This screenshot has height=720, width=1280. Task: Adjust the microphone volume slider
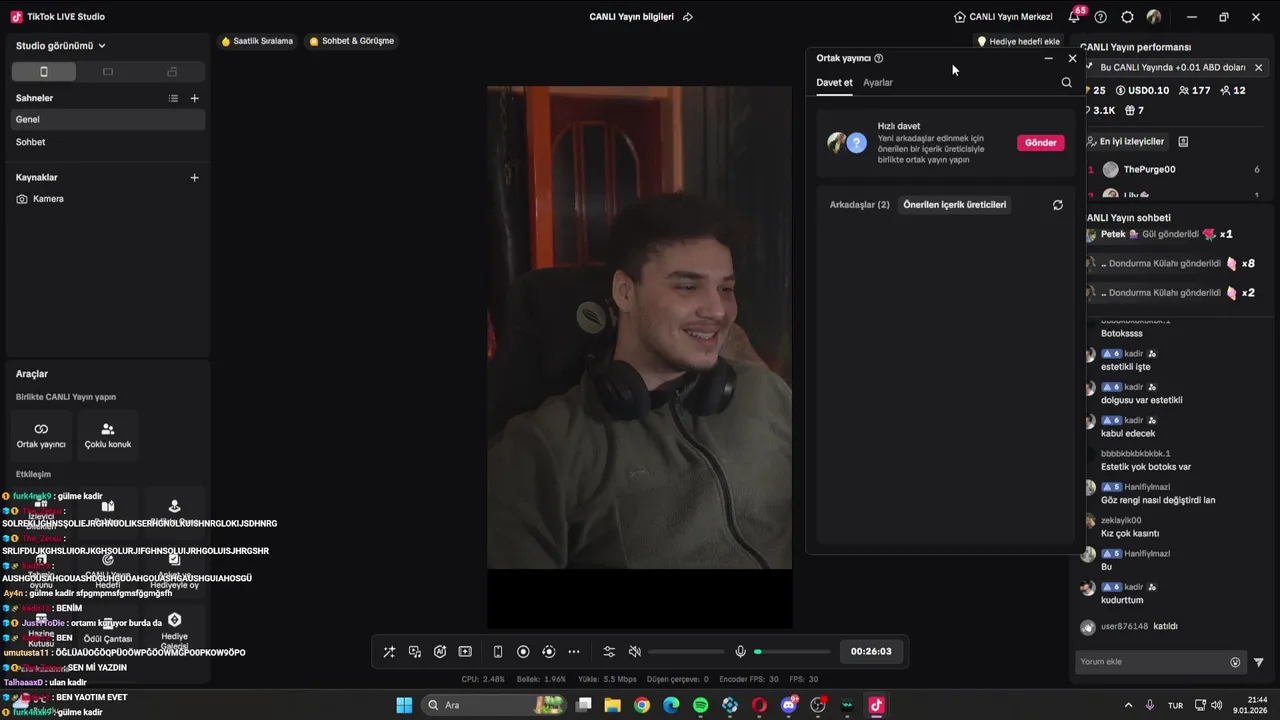(x=792, y=652)
